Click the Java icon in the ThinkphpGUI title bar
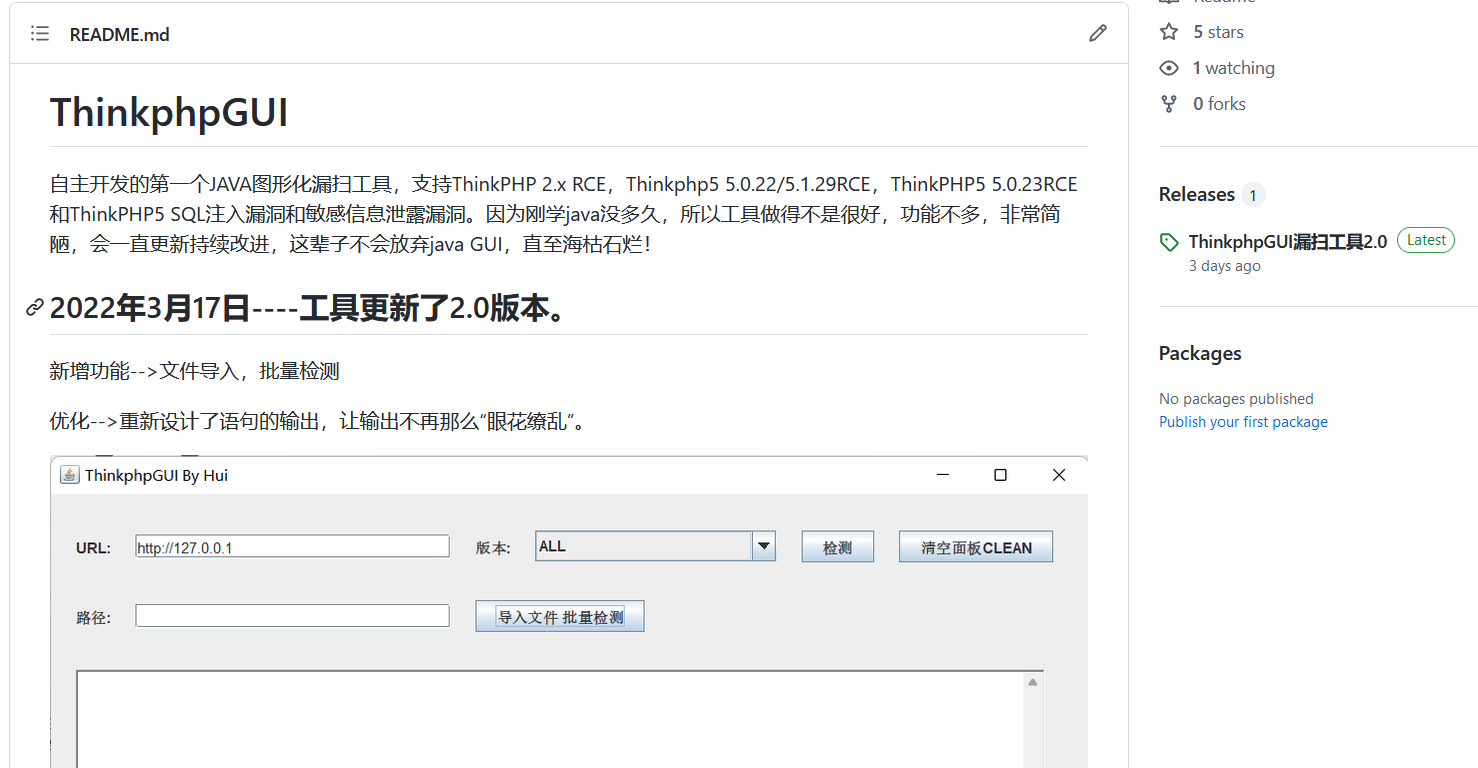The height and width of the screenshot is (768, 1478). pyautogui.click(x=69, y=475)
